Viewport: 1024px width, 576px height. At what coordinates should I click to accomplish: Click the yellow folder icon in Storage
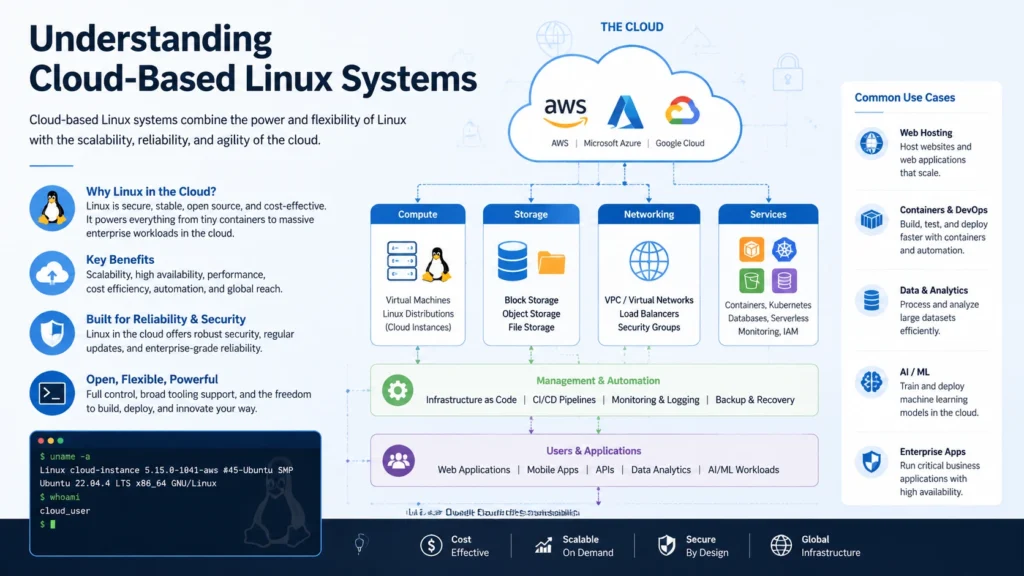[x=551, y=263]
